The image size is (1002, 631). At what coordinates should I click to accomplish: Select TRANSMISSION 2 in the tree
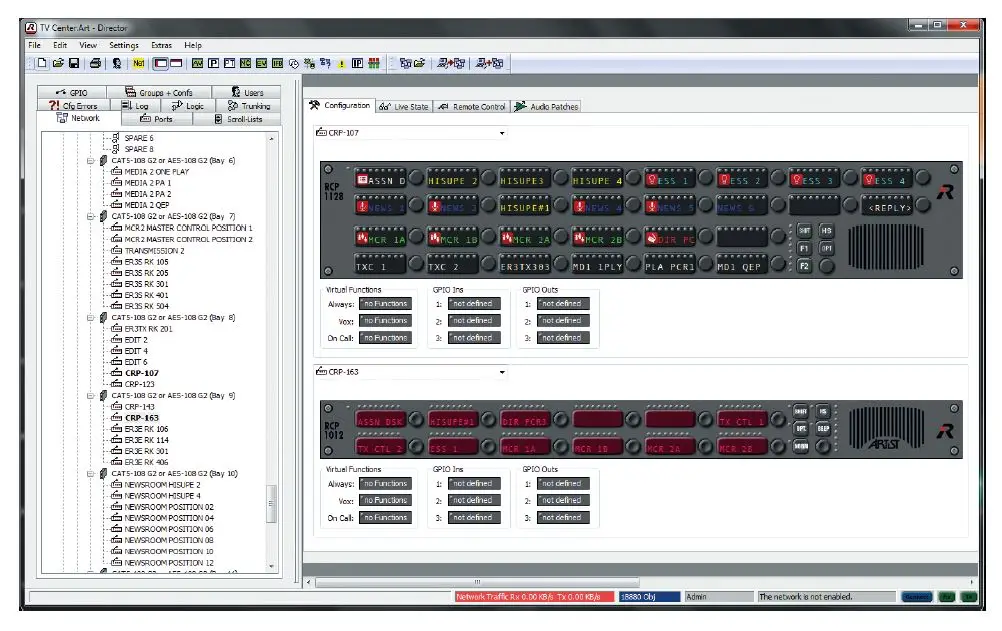click(x=154, y=251)
